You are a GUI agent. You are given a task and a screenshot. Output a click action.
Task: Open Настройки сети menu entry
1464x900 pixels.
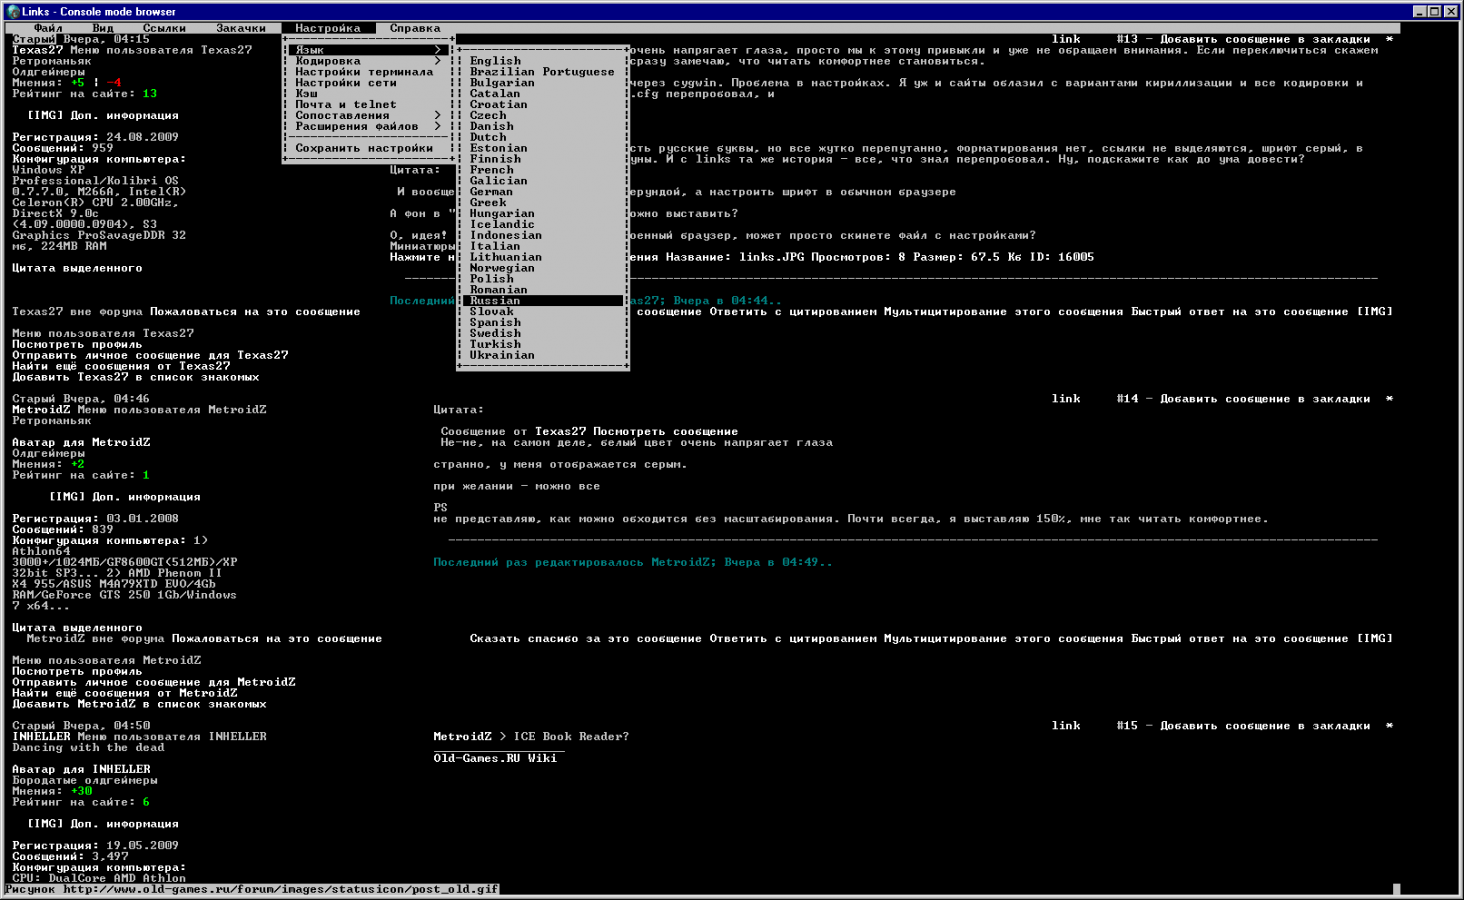pyautogui.click(x=346, y=83)
